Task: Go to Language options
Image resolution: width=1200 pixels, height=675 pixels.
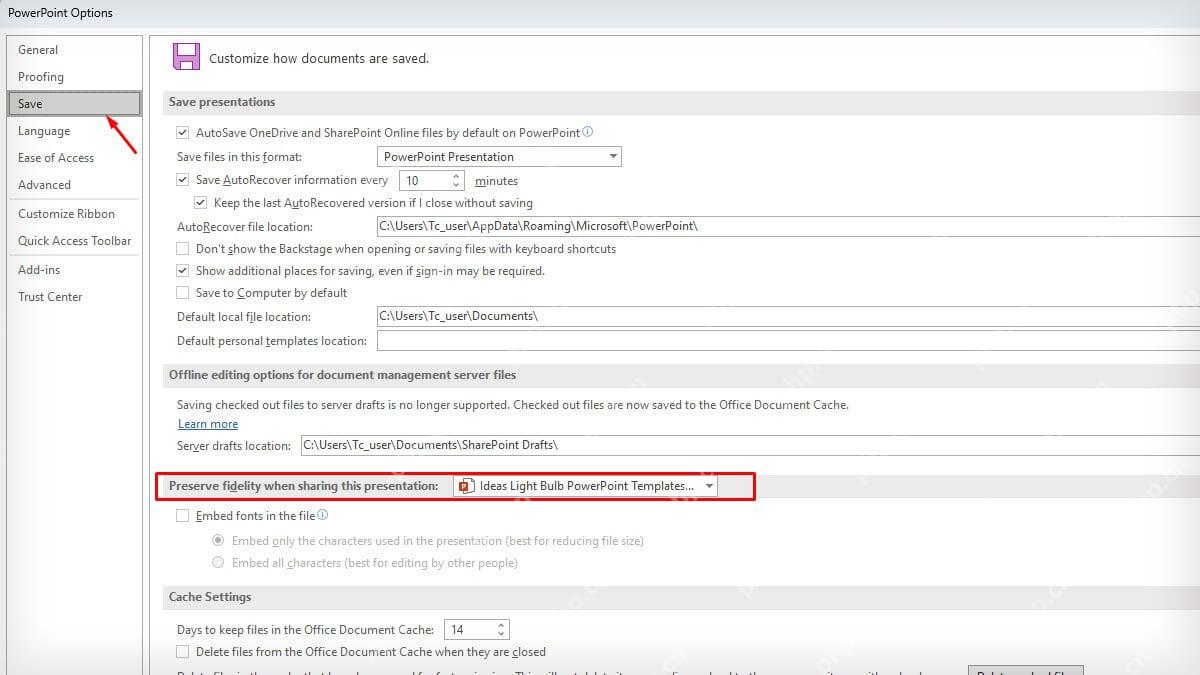Action: 74,131
